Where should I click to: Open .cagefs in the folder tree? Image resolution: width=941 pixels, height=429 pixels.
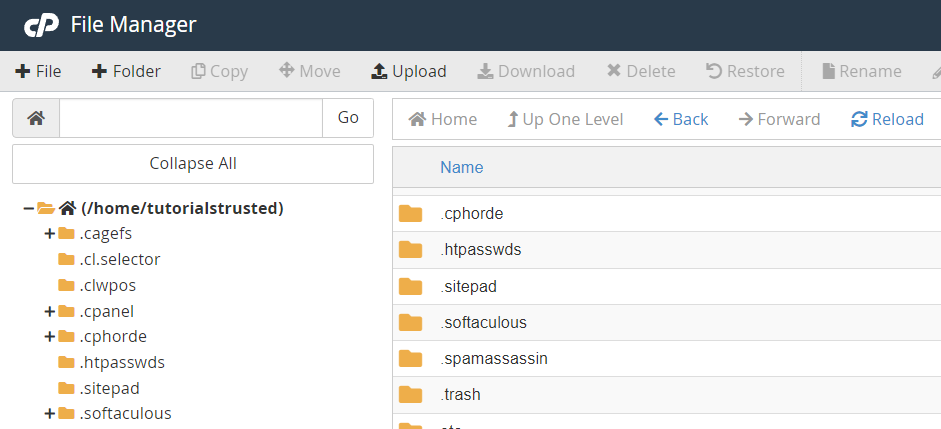(x=106, y=233)
